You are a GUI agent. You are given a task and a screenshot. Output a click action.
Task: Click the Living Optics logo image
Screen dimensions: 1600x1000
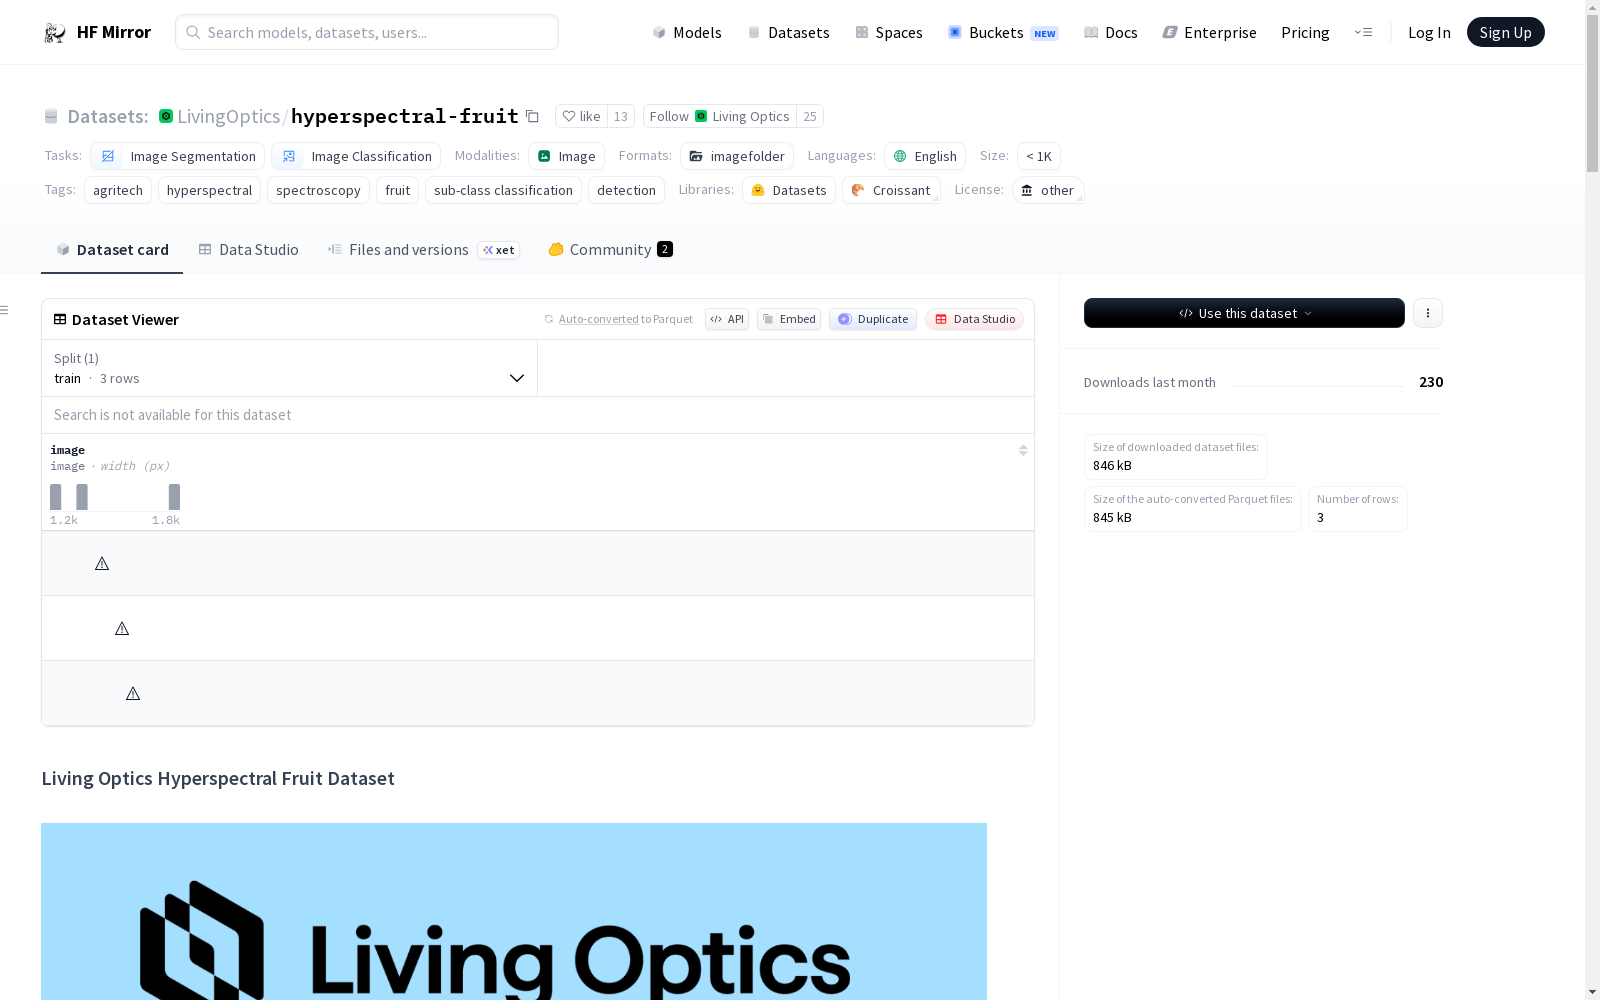514,911
